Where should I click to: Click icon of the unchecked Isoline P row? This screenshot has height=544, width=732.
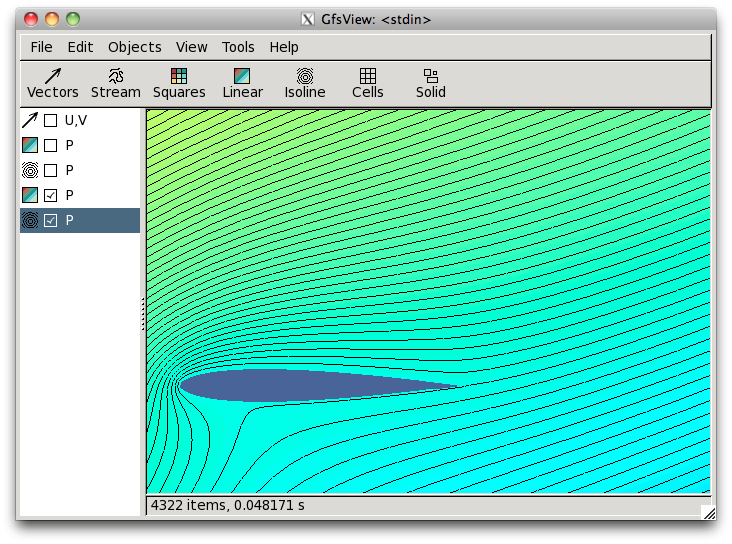pos(30,170)
